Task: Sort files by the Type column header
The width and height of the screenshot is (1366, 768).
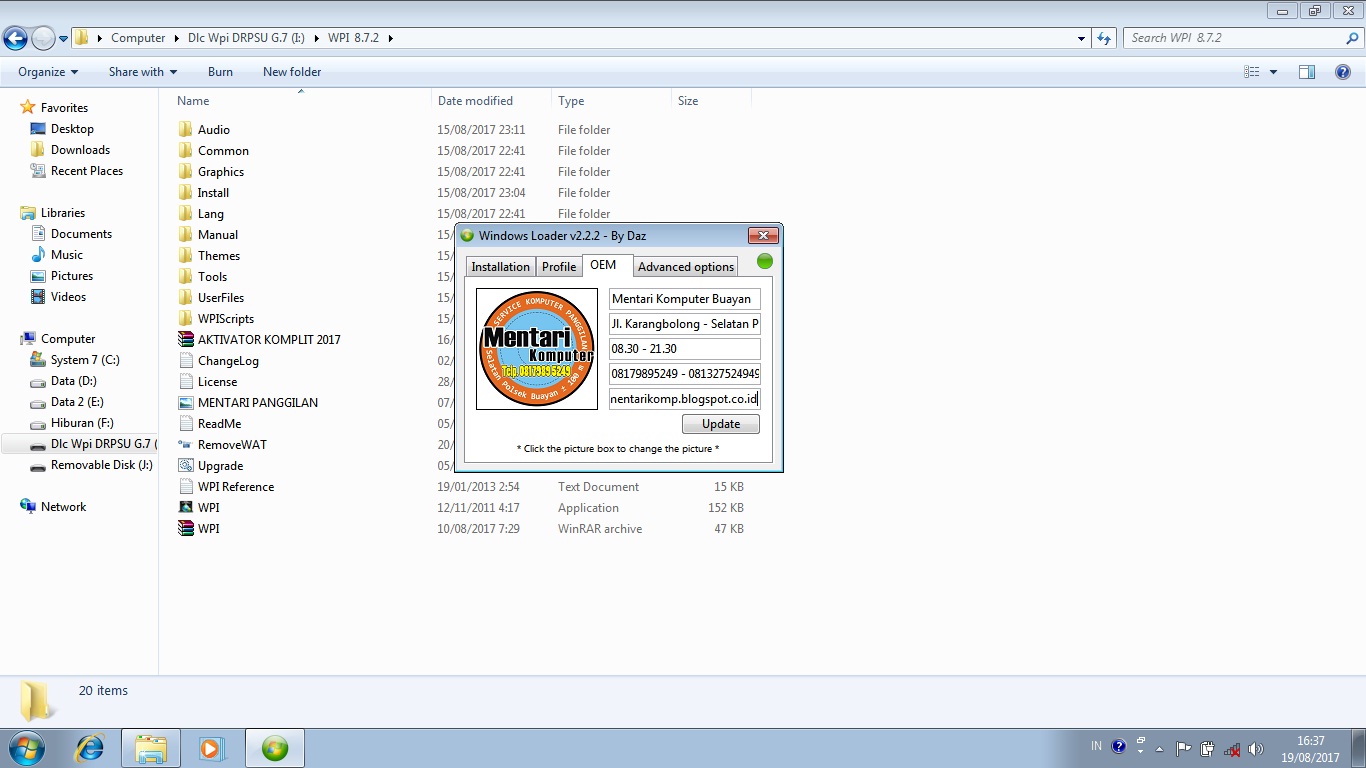Action: pyautogui.click(x=611, y=101)
